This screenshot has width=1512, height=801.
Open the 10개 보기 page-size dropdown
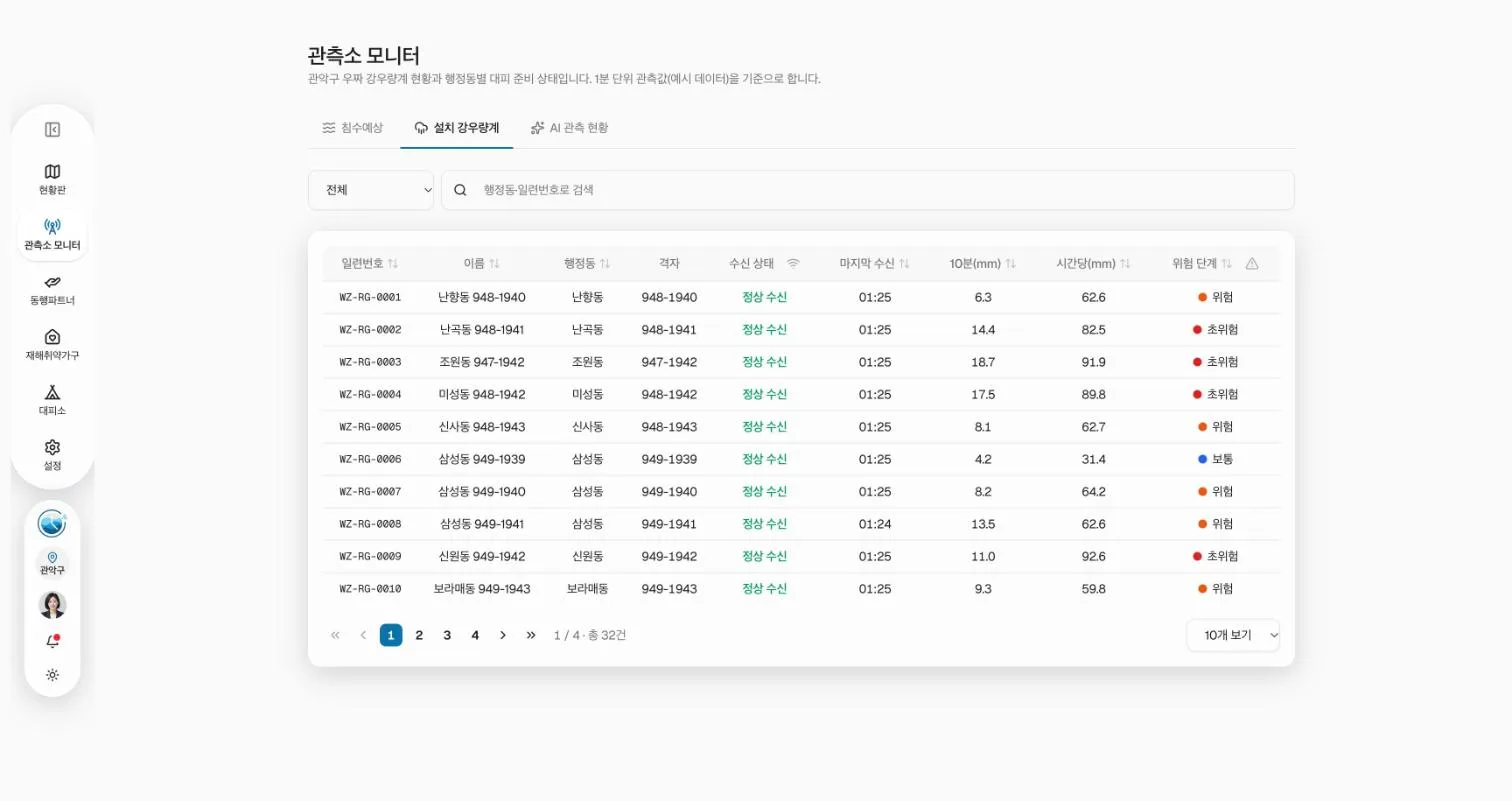[x=1233, y=635]
